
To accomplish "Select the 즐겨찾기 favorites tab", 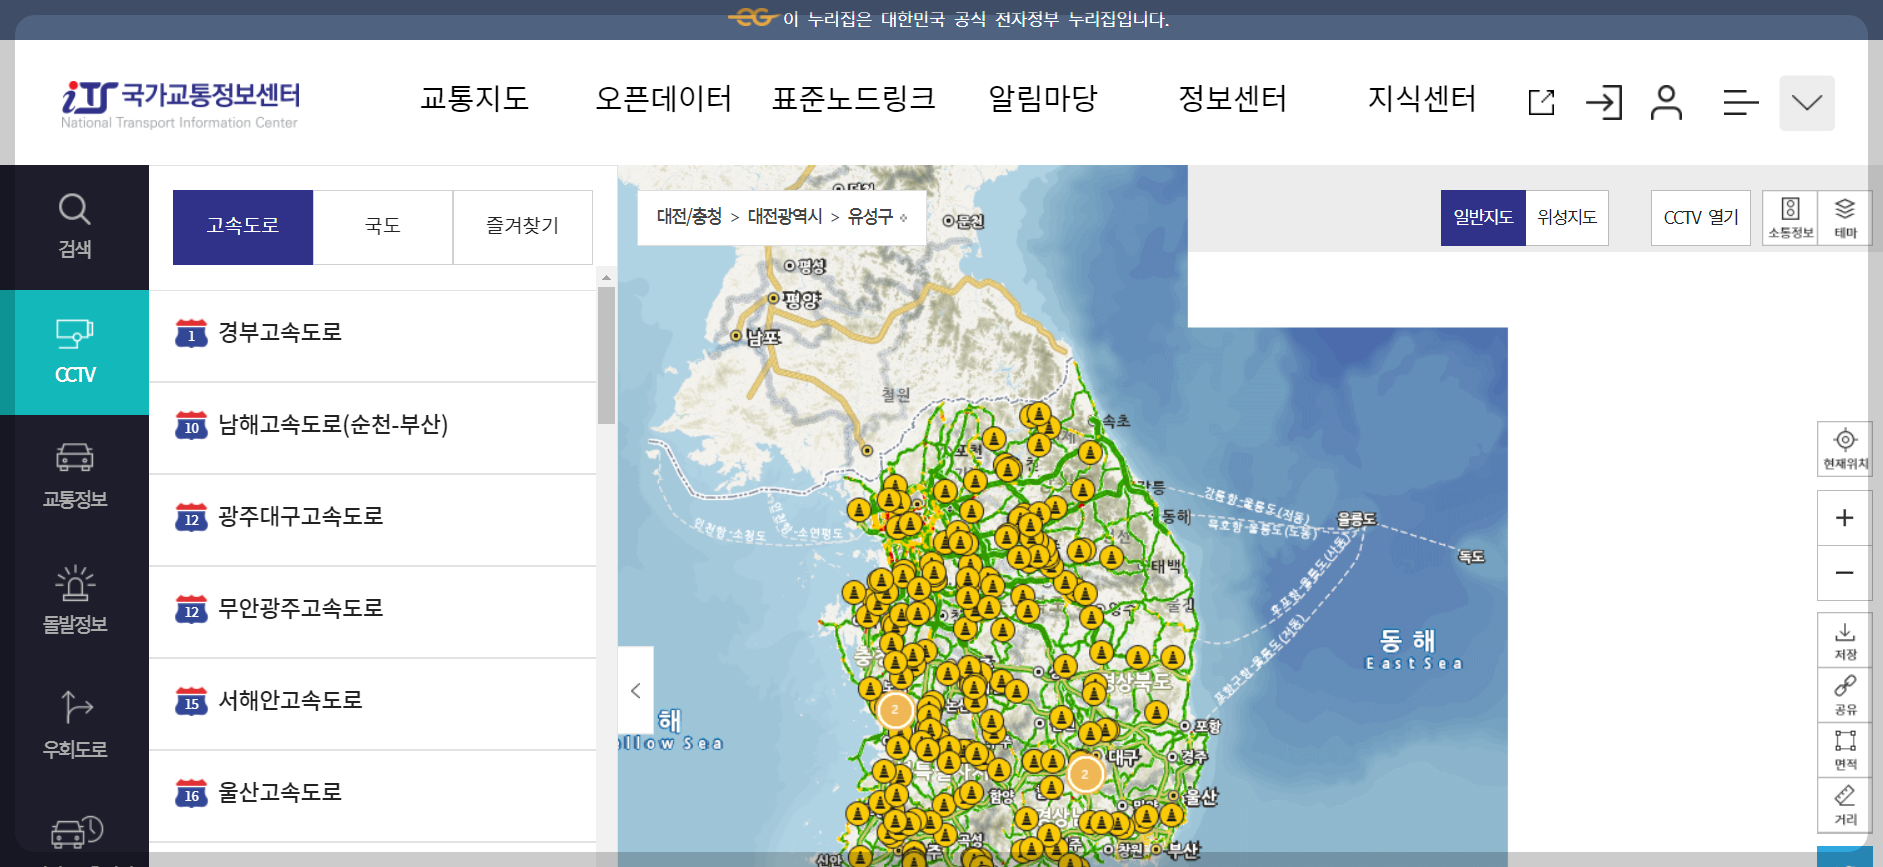I will click(x=522, y=227).
